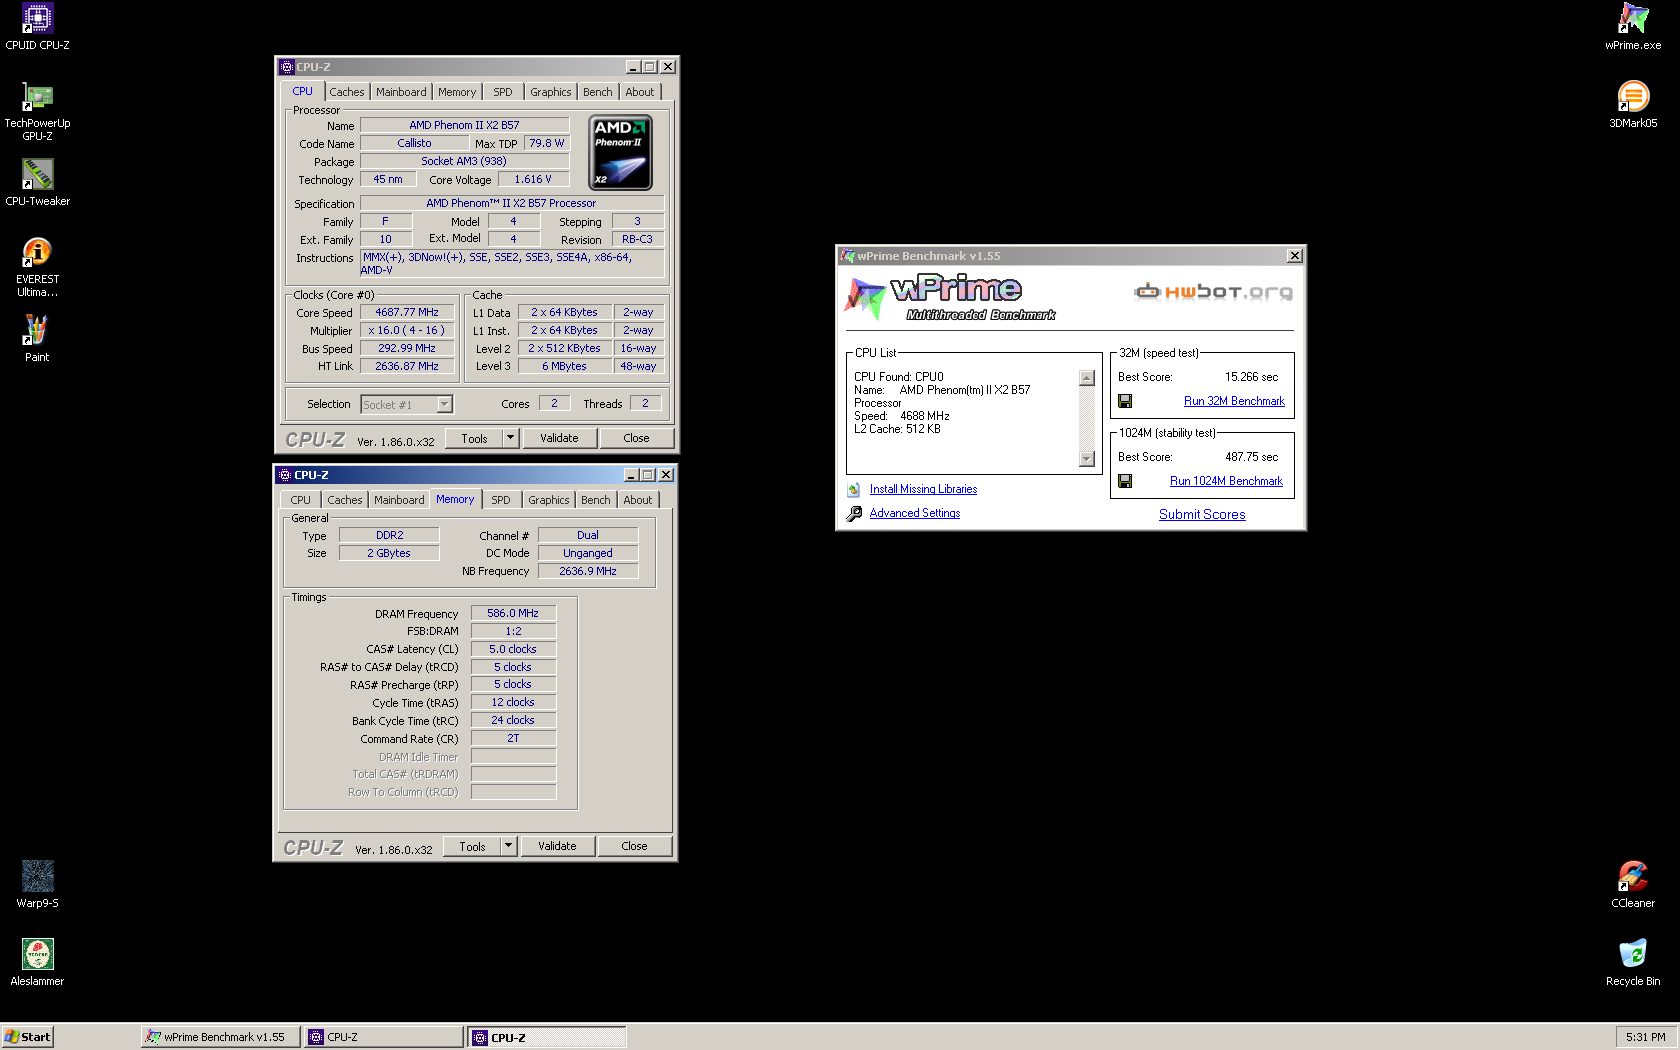Click the system tray clock showing 5:31 PM
The height and width of the screenshot is (1050, 1680).
1645,1037
